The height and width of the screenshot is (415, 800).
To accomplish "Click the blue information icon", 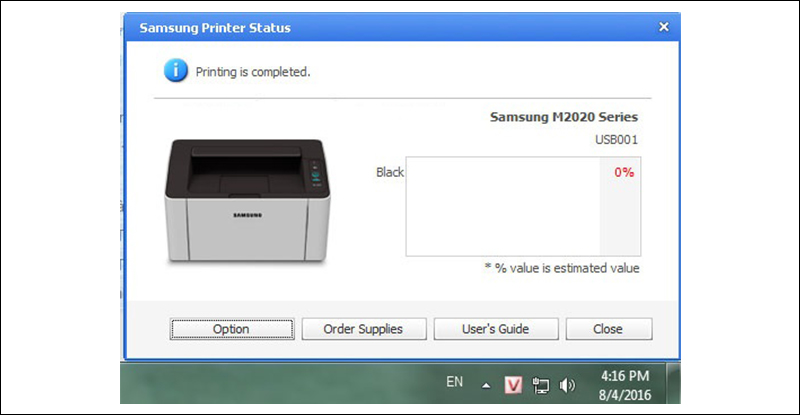I will tap(176, 71).
